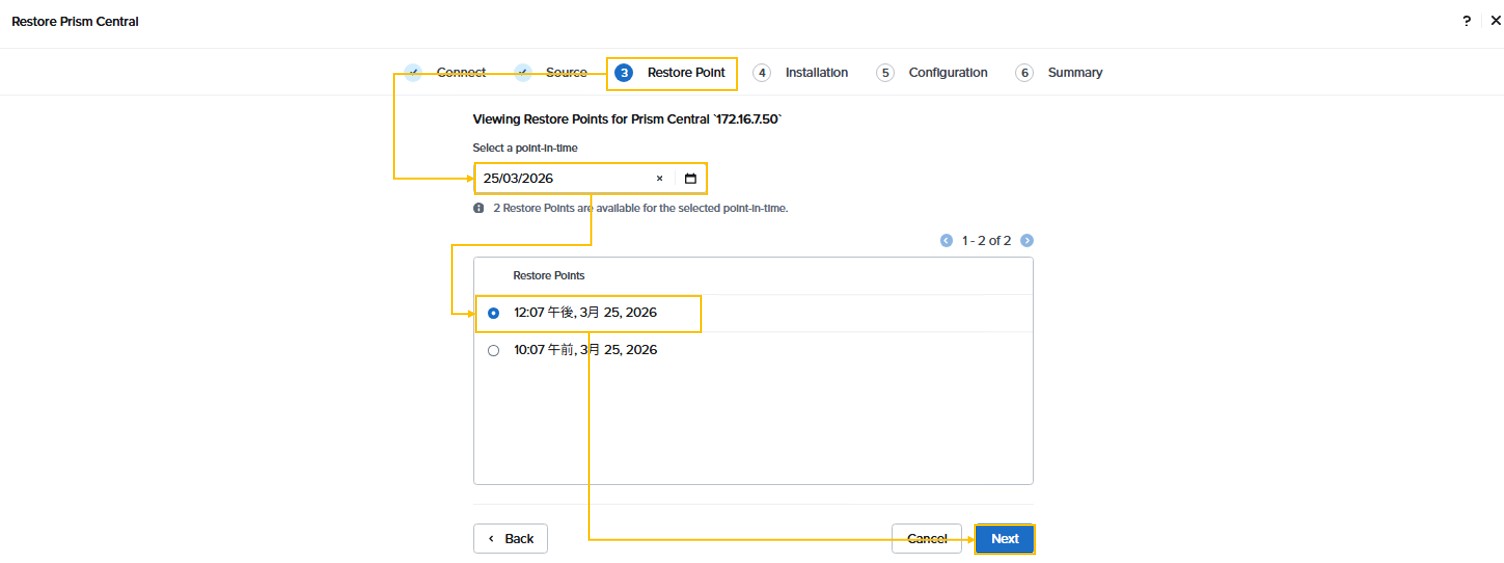This screenshot has width=1504, height=563.
Task: Close the Restore Prism Central dialog
Action: 1495,21
